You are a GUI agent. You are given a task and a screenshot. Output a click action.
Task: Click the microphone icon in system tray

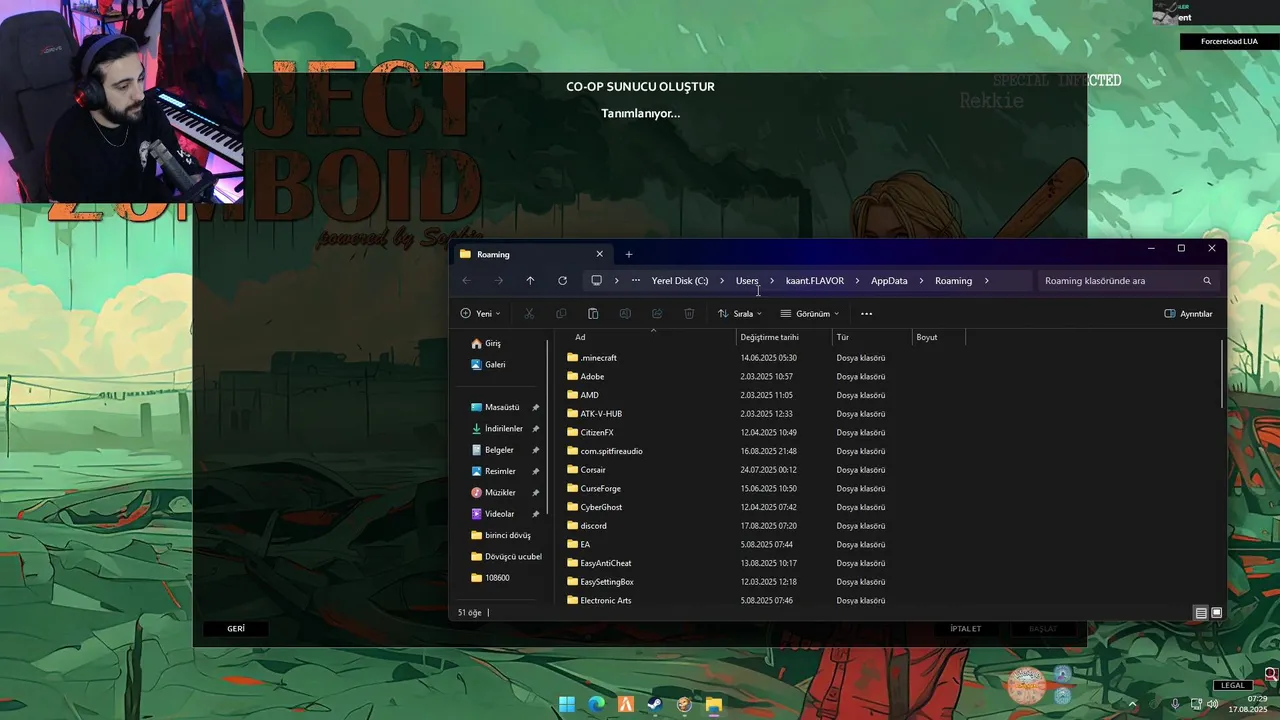[1175, 704]
